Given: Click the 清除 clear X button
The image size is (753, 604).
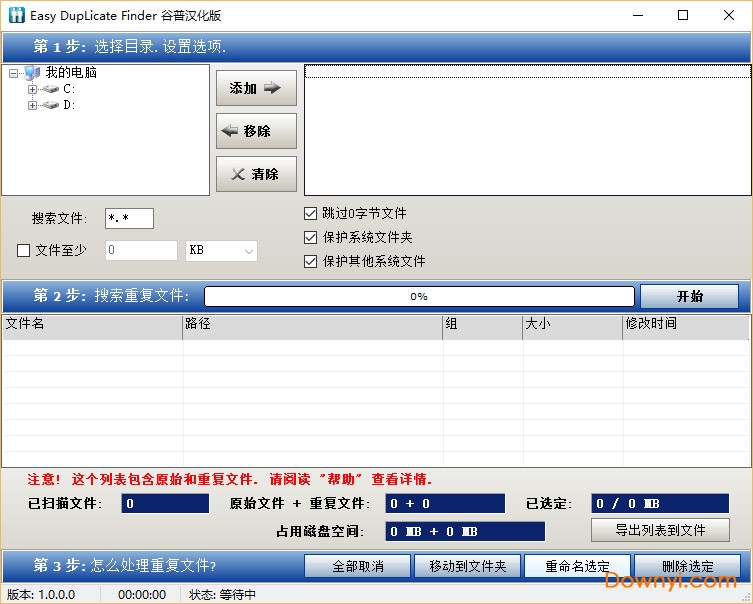Looking at the screenshot, I should pyautogui.click(x=256, y=174).
